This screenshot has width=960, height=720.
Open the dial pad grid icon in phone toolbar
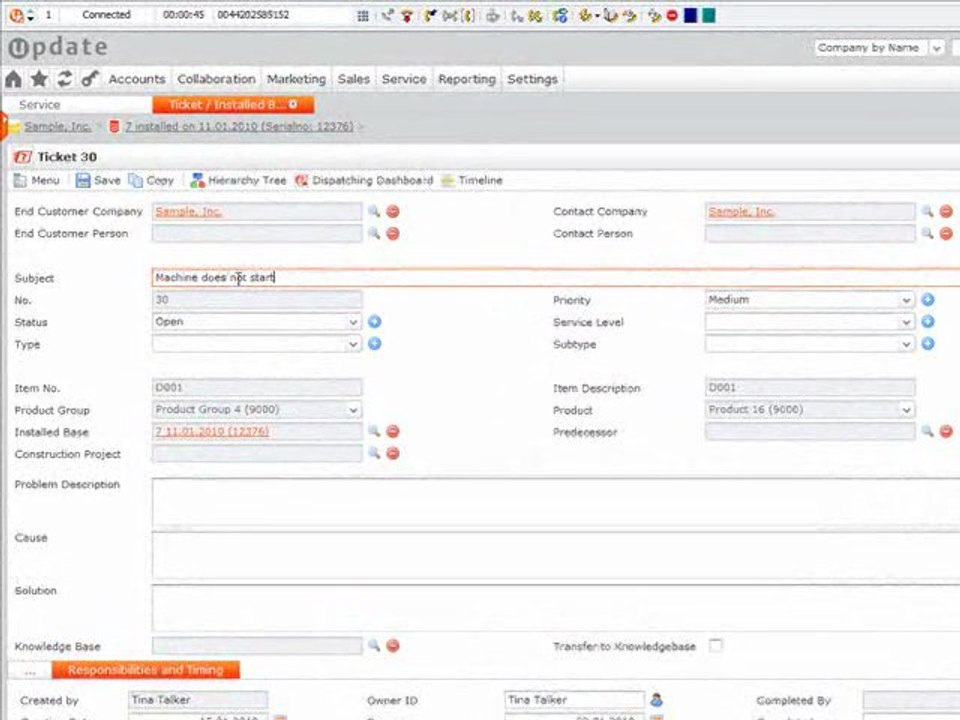tap(363, 15)
